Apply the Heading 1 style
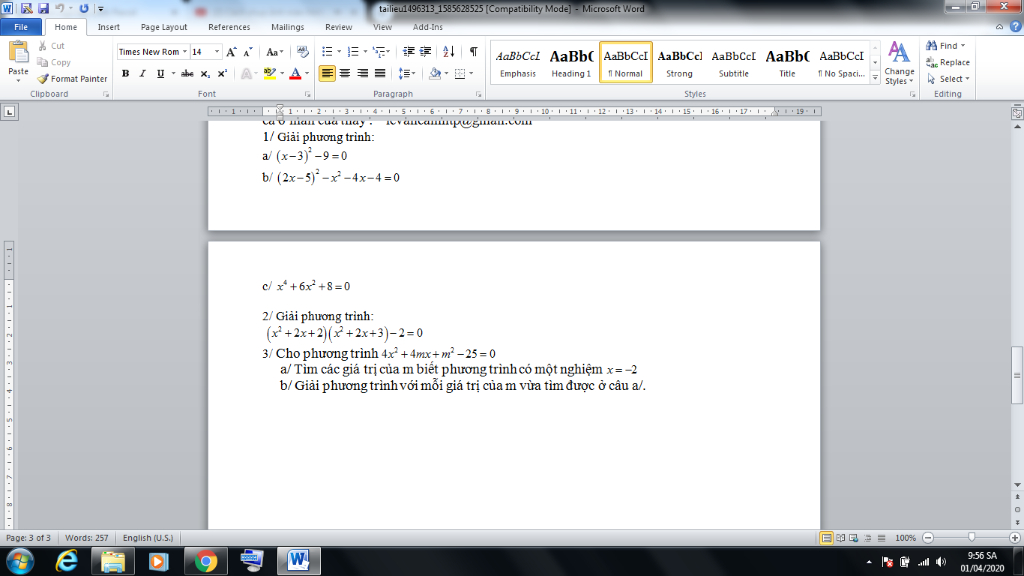Viewport: 1024px width, 576px height. (571, 63)
